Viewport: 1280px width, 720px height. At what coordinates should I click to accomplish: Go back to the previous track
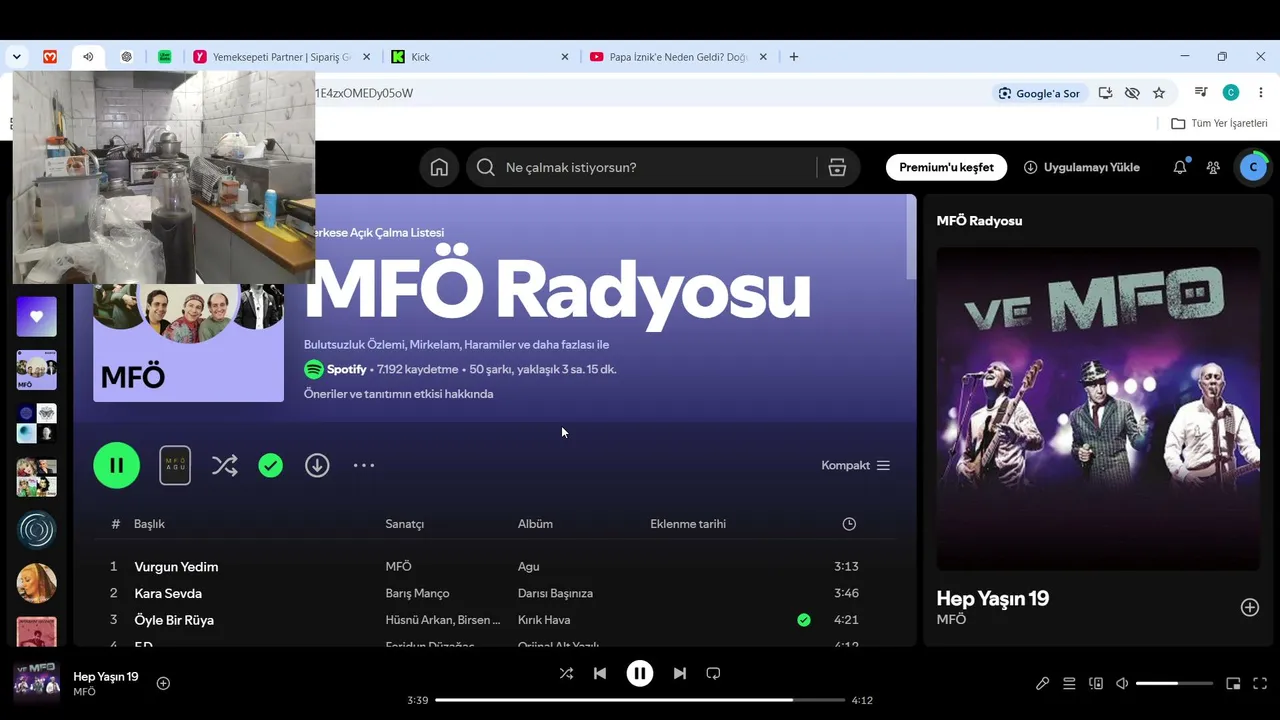click(600, 673)
